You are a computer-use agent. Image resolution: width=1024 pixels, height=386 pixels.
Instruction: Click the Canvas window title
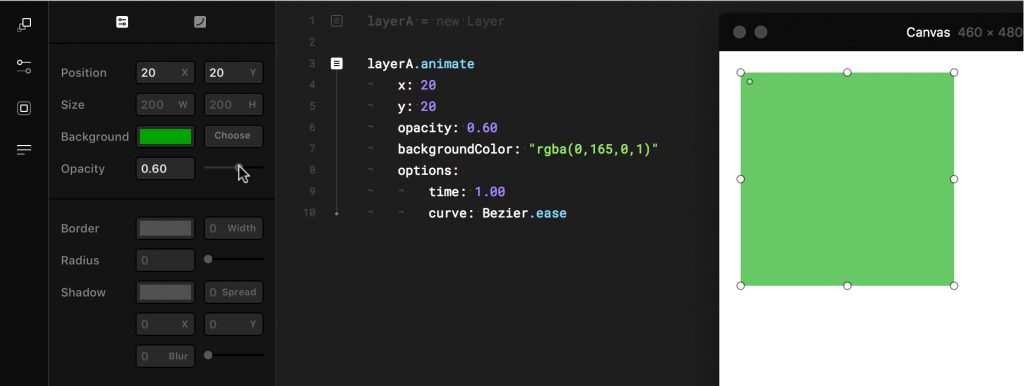pyautogui.click(x=928, y=32)
